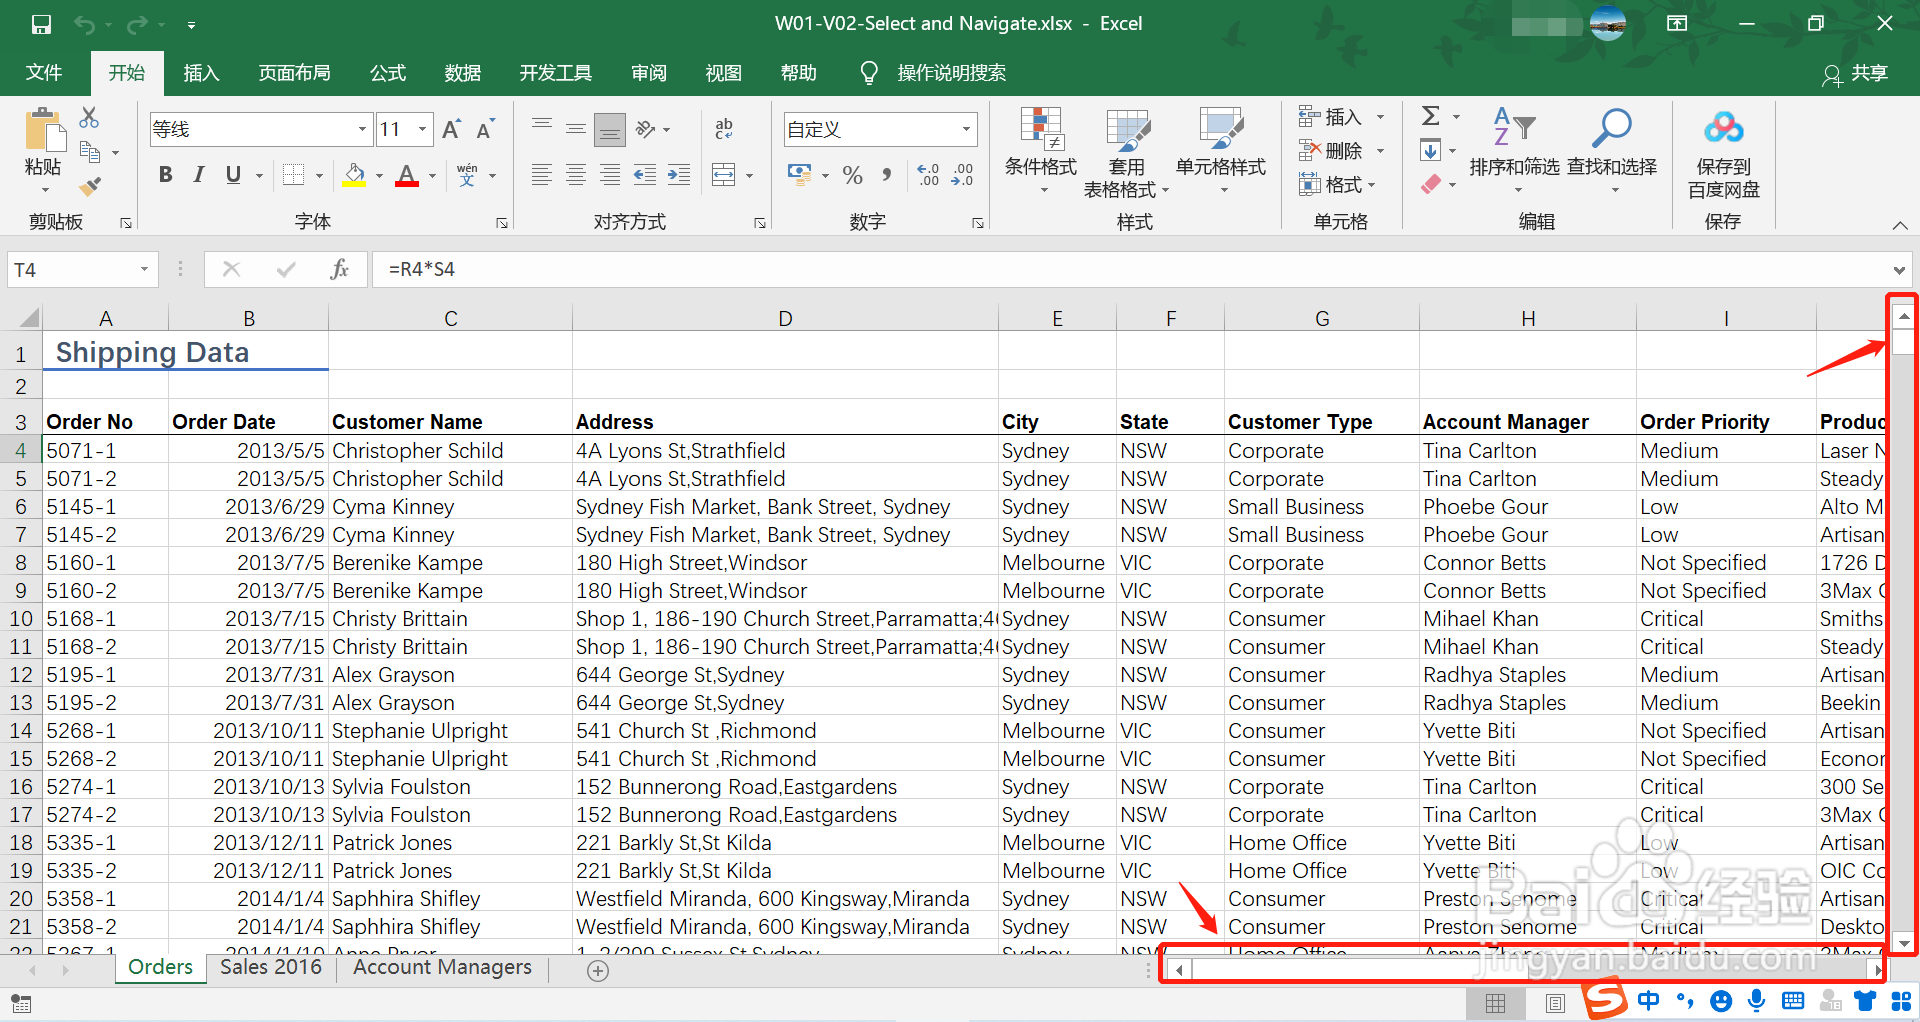Screen dimensions: 1920x1022
Task: Cut selection with scissors icon
Action: click(89, 118)
